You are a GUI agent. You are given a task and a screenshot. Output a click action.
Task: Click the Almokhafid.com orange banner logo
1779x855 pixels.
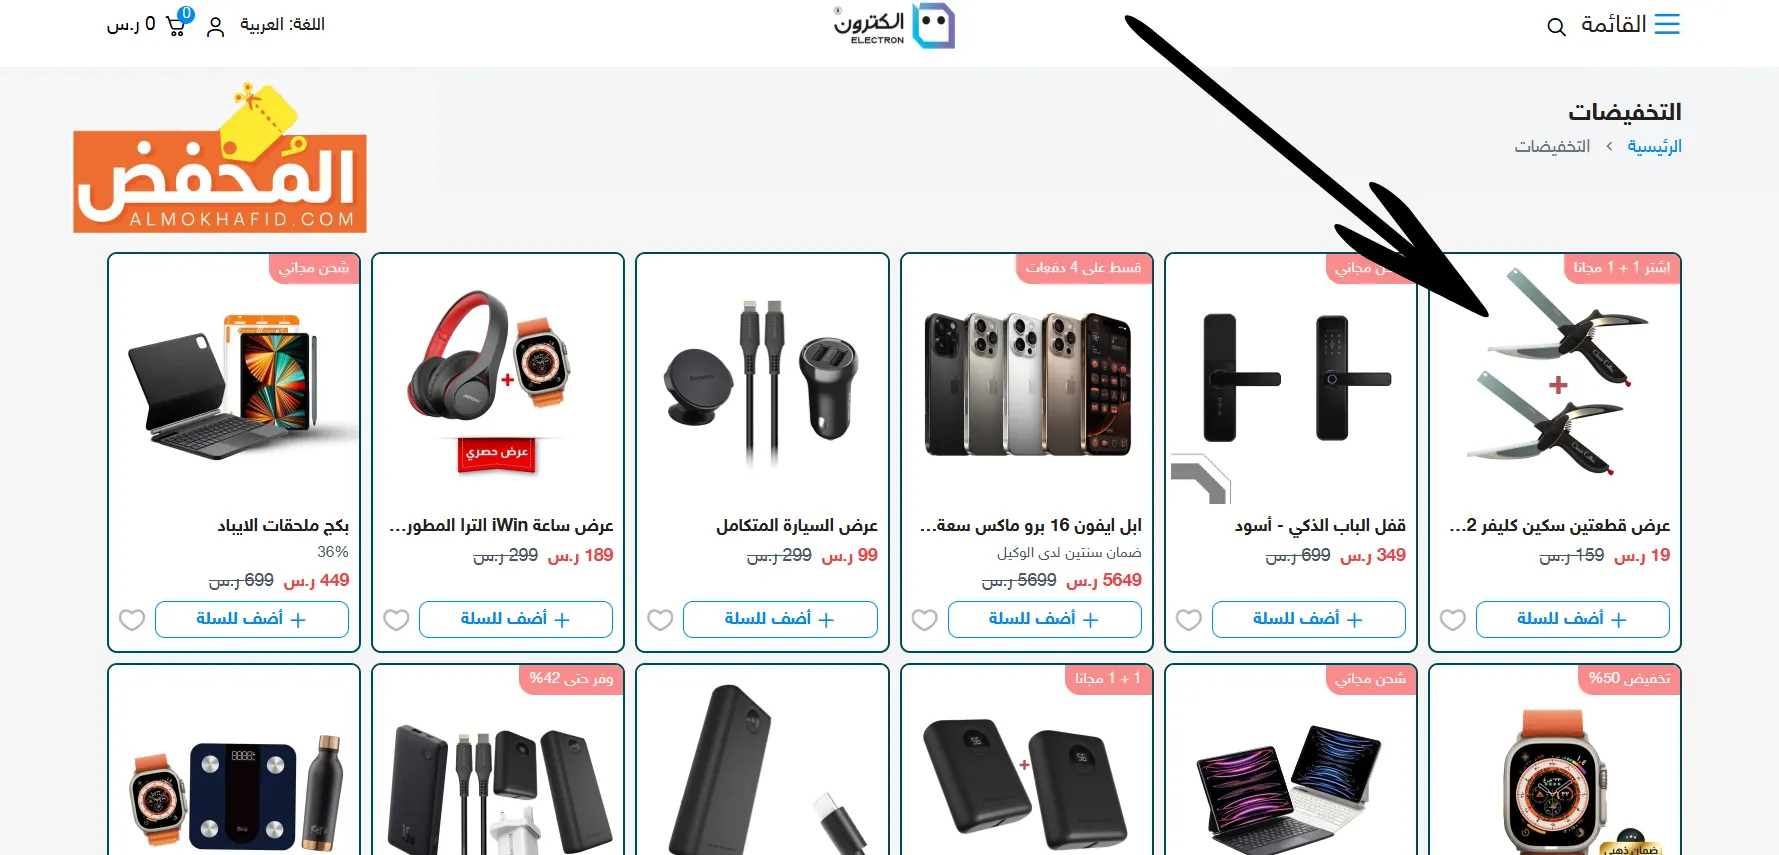(220, 160)
